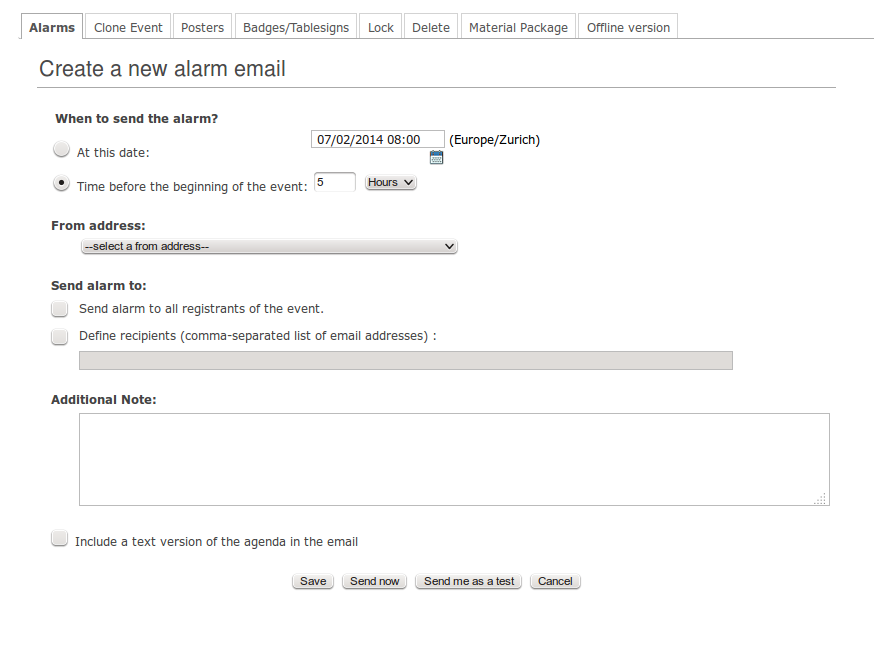Click the 'Send now' button

pyautogui.click(x=375, y=581)
